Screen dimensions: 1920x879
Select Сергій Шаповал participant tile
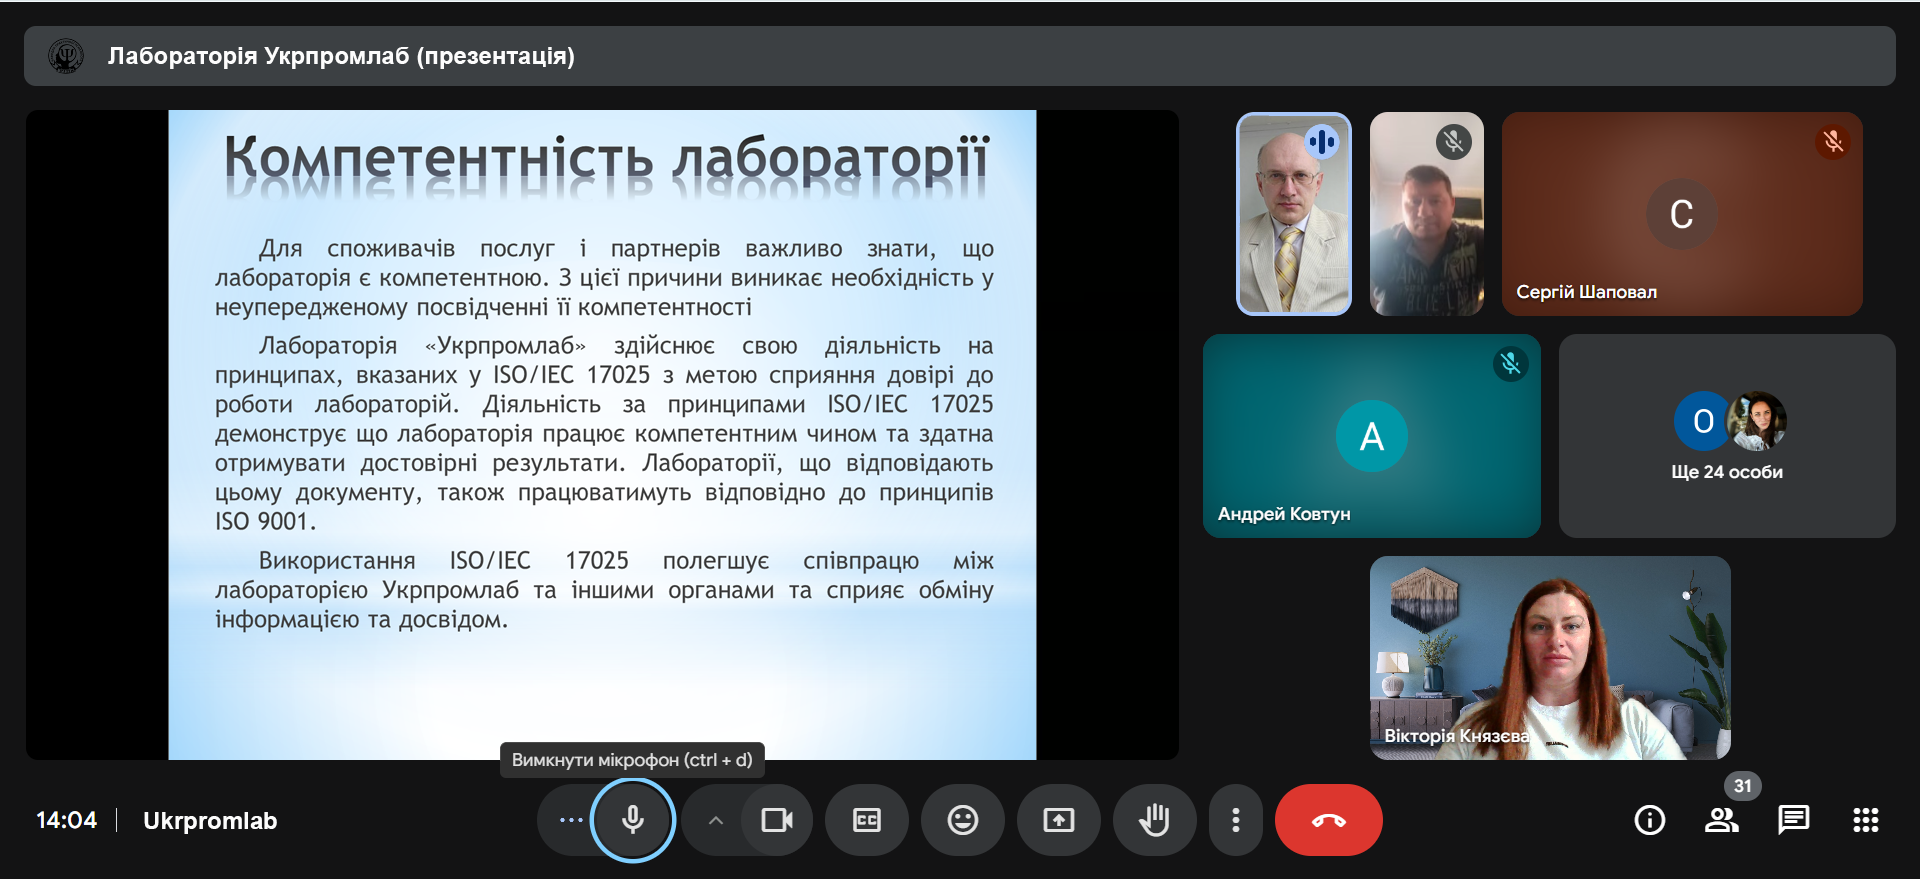pos(1682,214)
